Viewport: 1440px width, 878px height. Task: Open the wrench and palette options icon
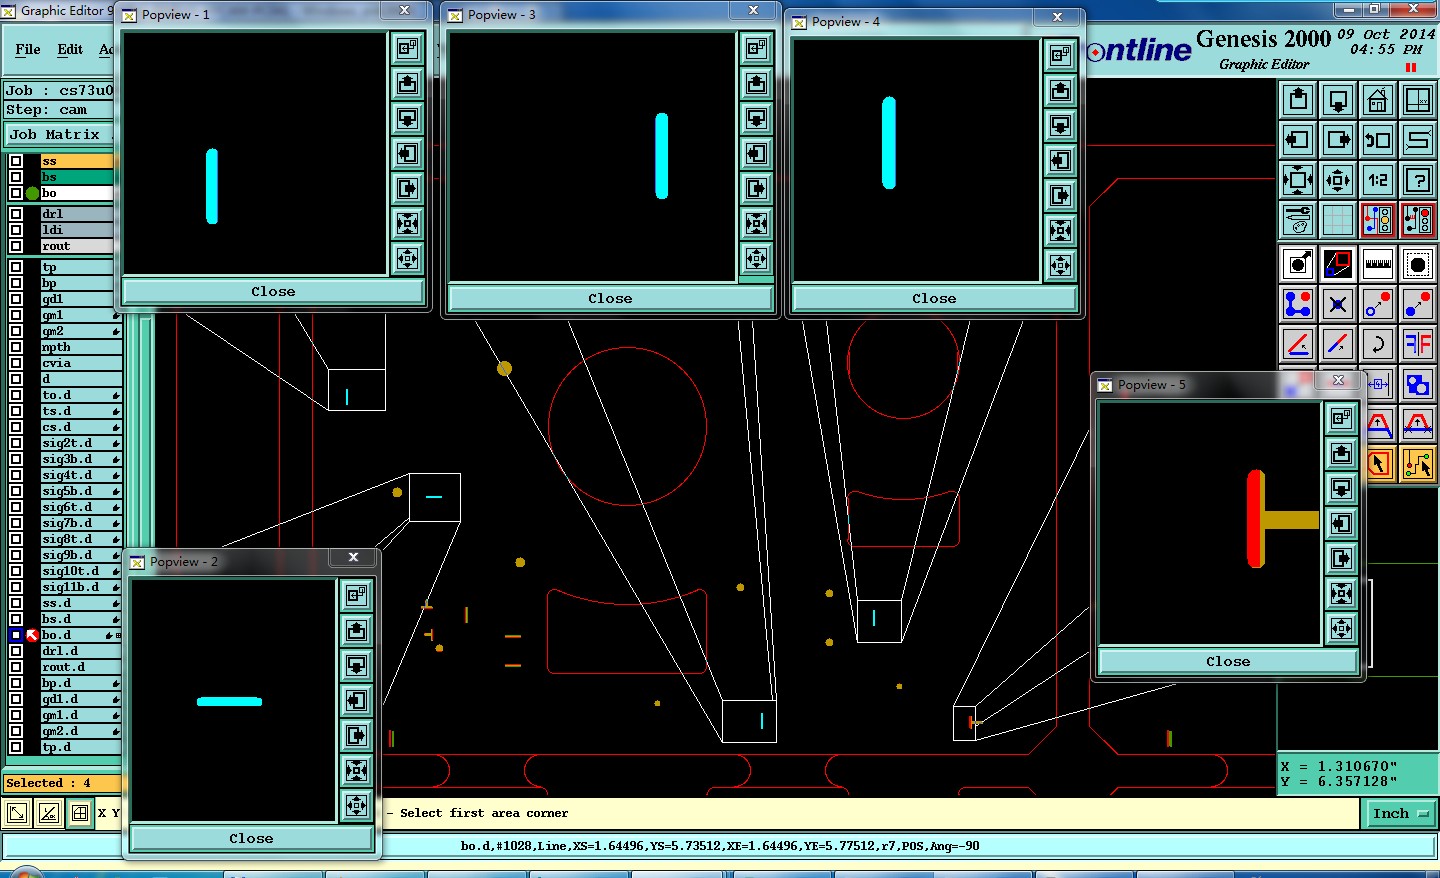(x=1298, y=220)
